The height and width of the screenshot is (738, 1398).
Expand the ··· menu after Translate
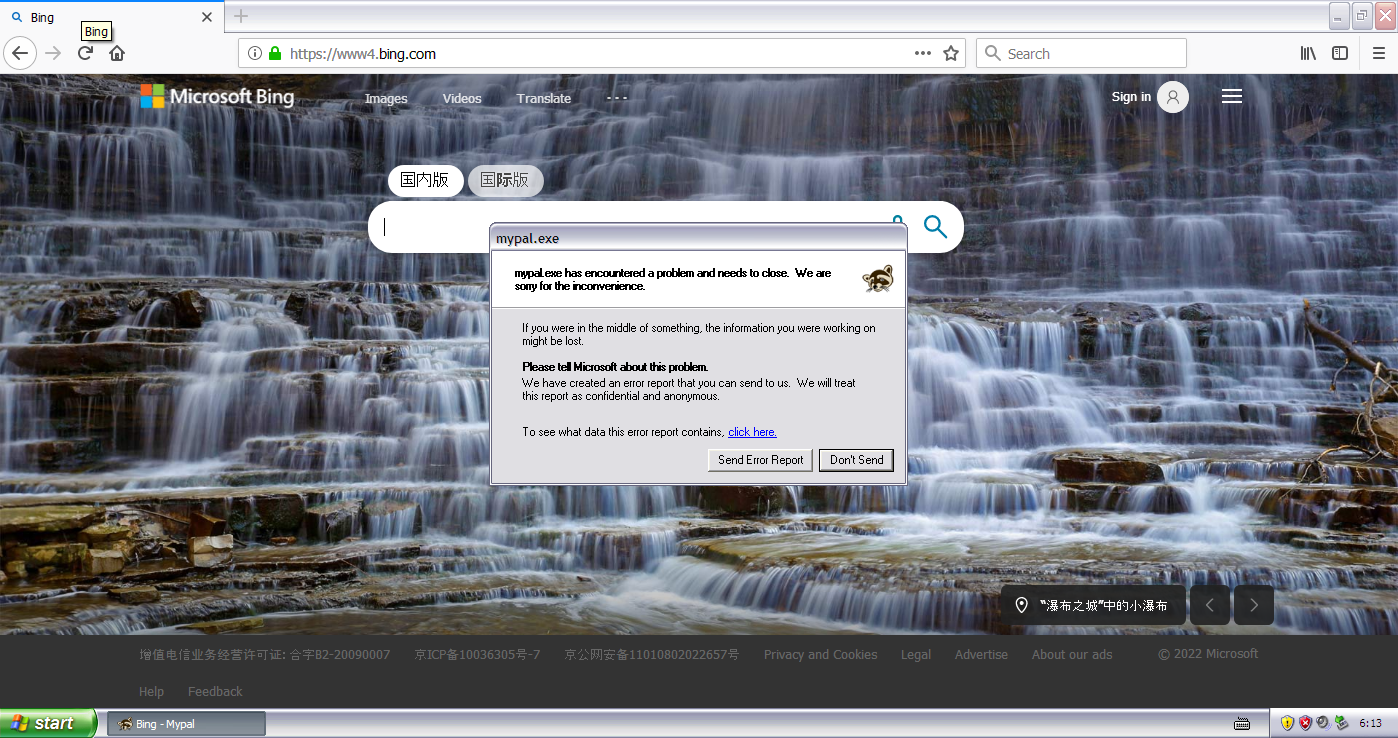pos(617,97)
